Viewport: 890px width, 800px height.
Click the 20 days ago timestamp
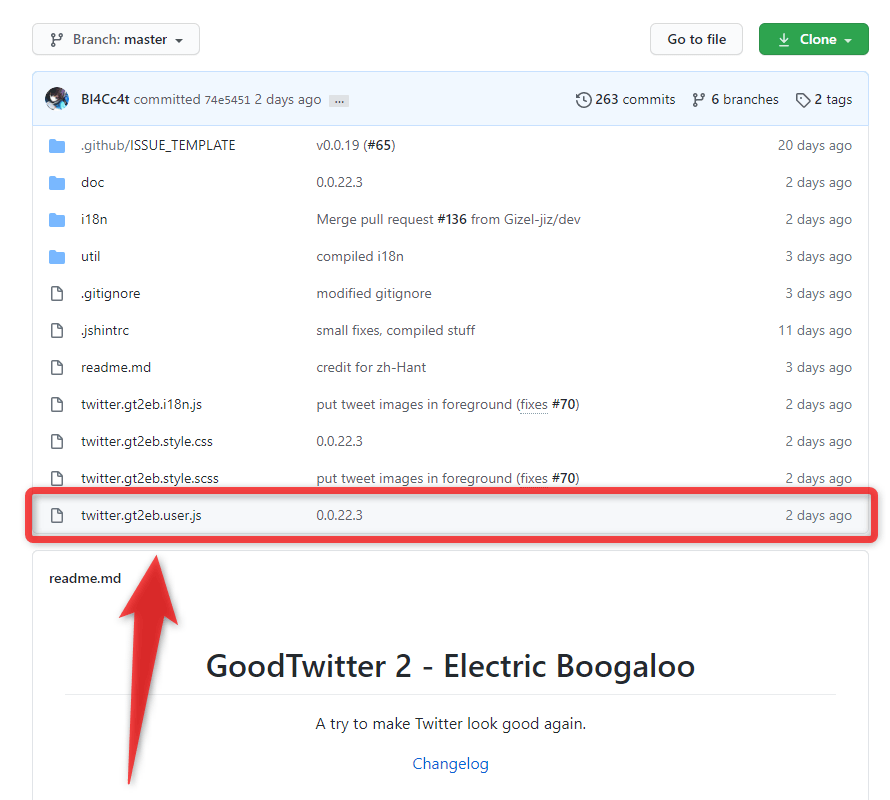815,145
